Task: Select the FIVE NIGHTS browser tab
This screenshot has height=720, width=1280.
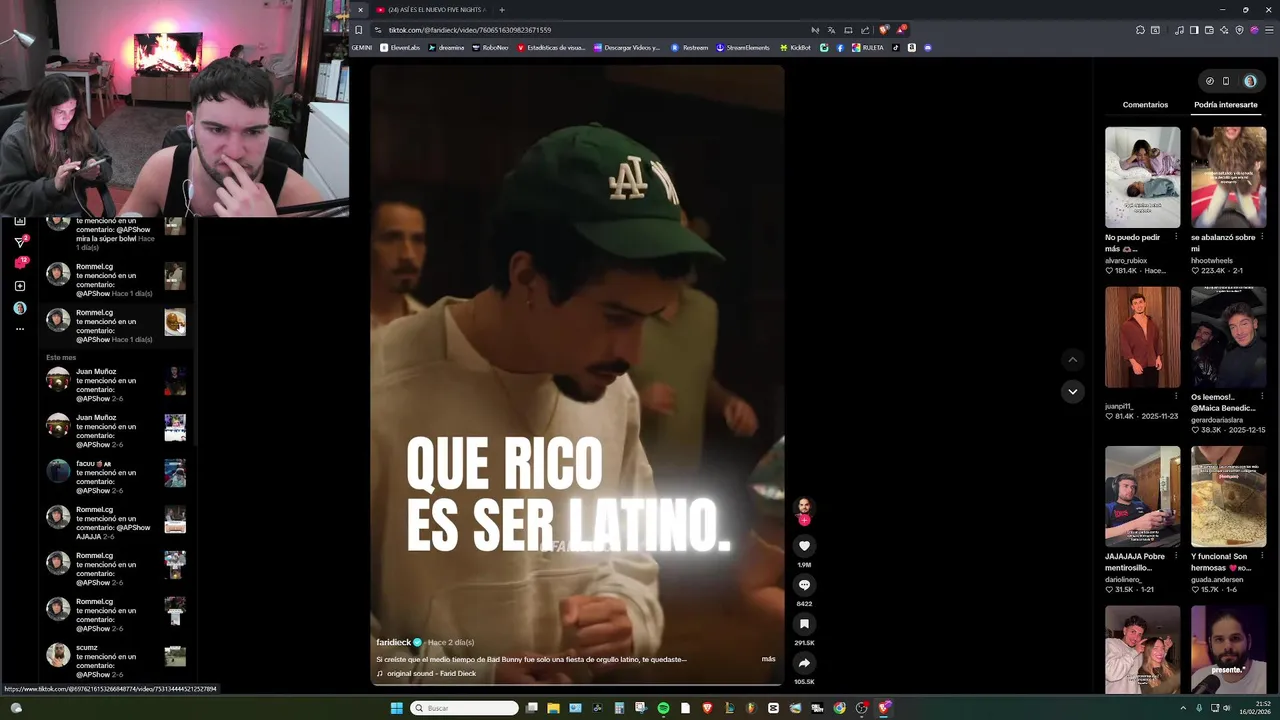Action: [x=431, y=10]
